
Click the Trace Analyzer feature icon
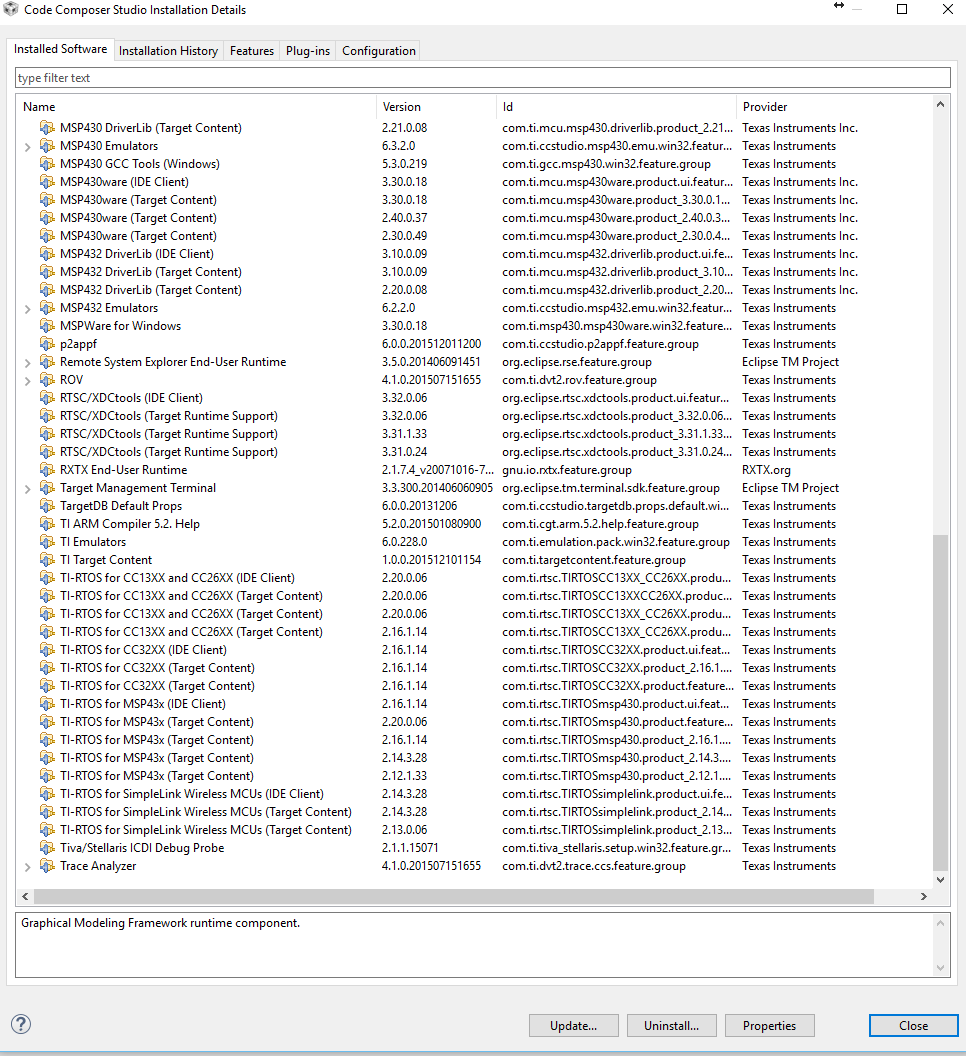[x=47, y=866]
